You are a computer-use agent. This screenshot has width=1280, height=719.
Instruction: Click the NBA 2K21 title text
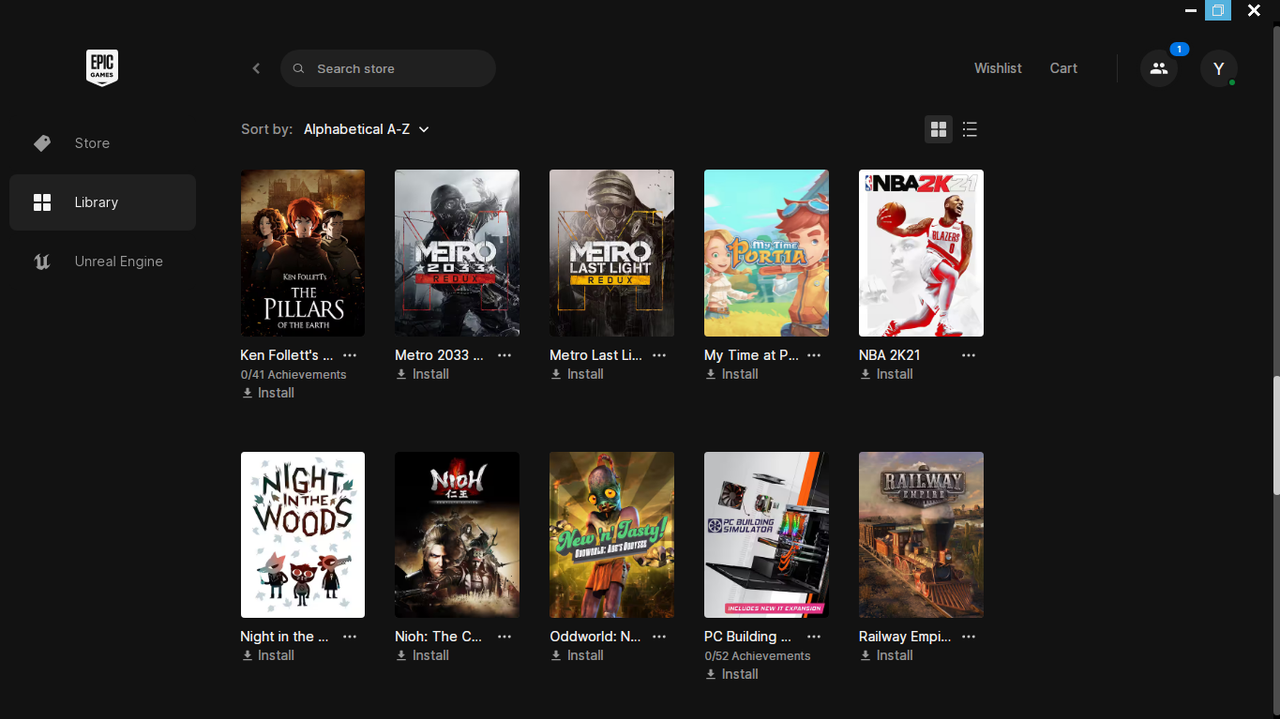(x=889, y=355)
